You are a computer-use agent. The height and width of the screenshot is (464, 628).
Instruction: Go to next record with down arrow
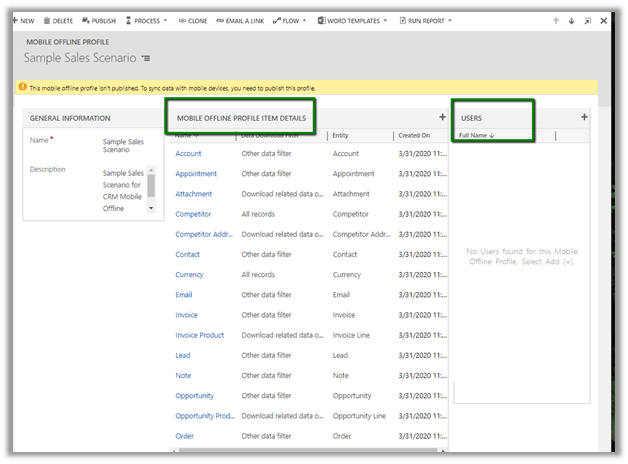572,20
